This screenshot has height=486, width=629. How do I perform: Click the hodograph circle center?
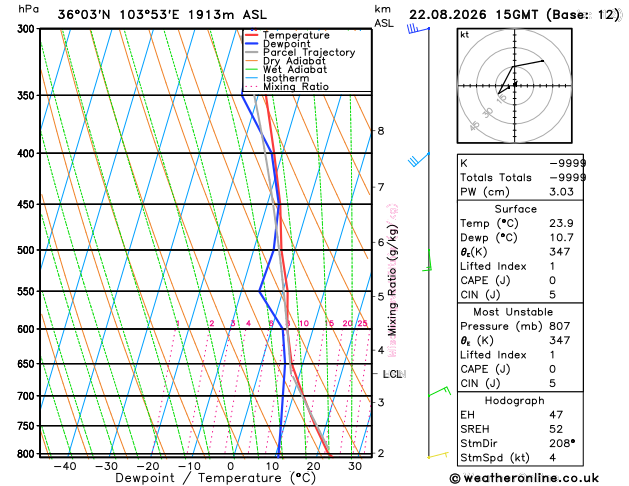[x=515, y=85]
